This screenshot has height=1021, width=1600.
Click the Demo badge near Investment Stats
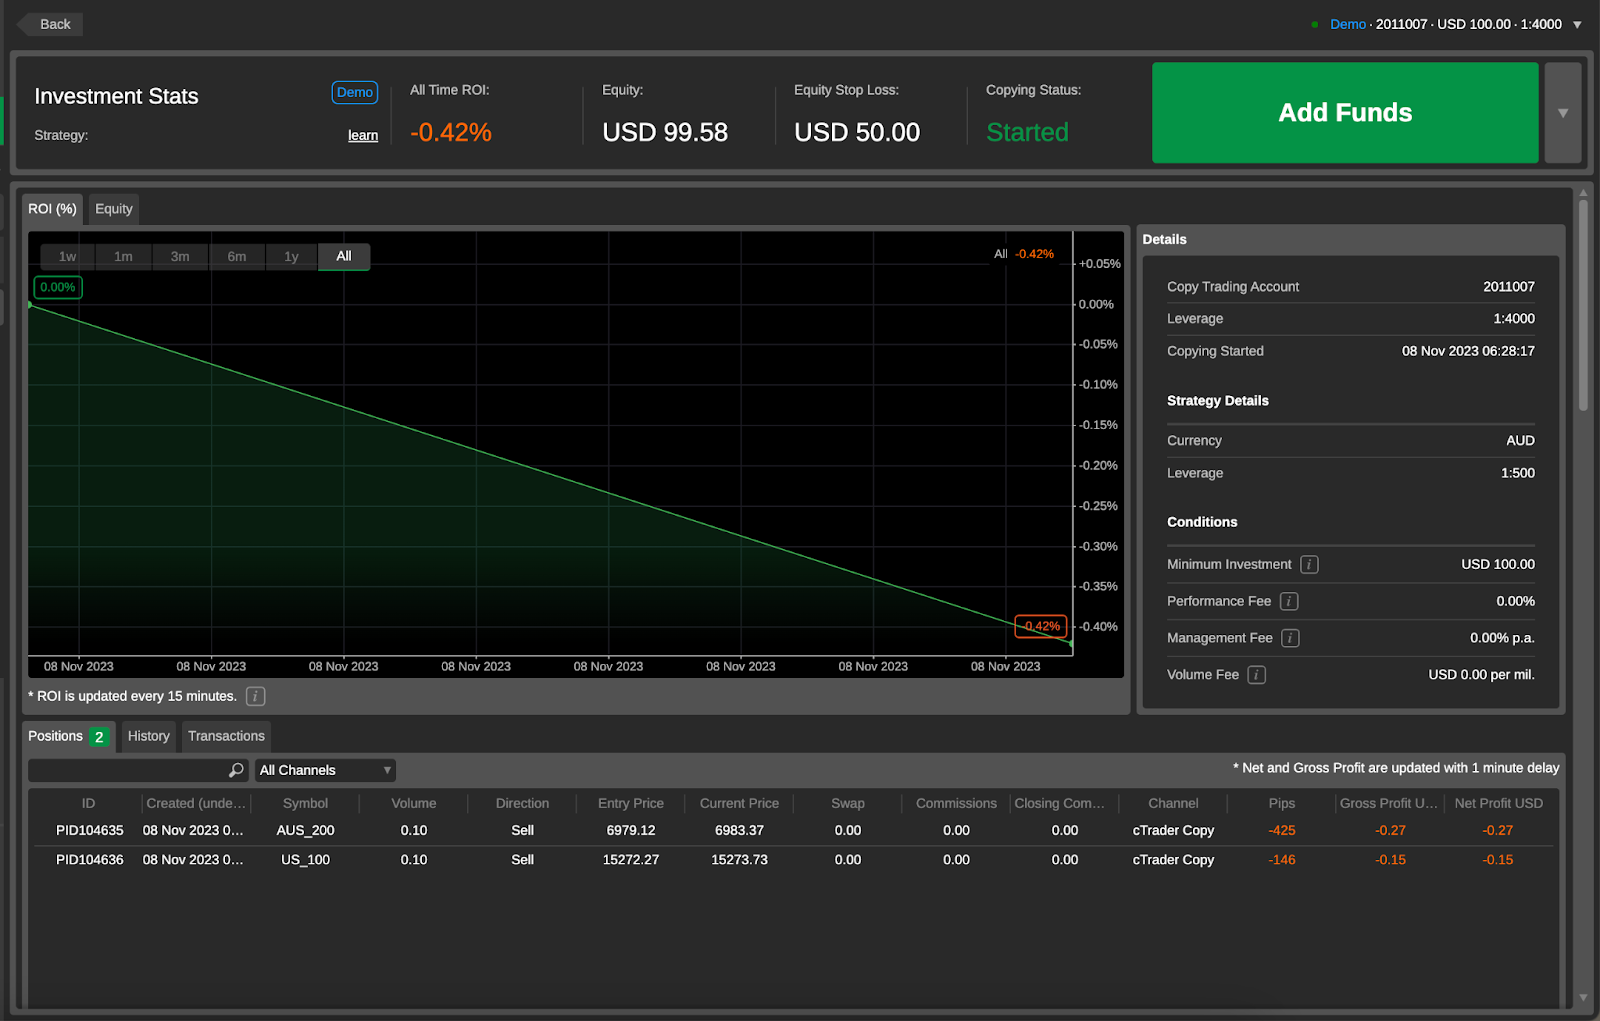[x=355, y=92]
